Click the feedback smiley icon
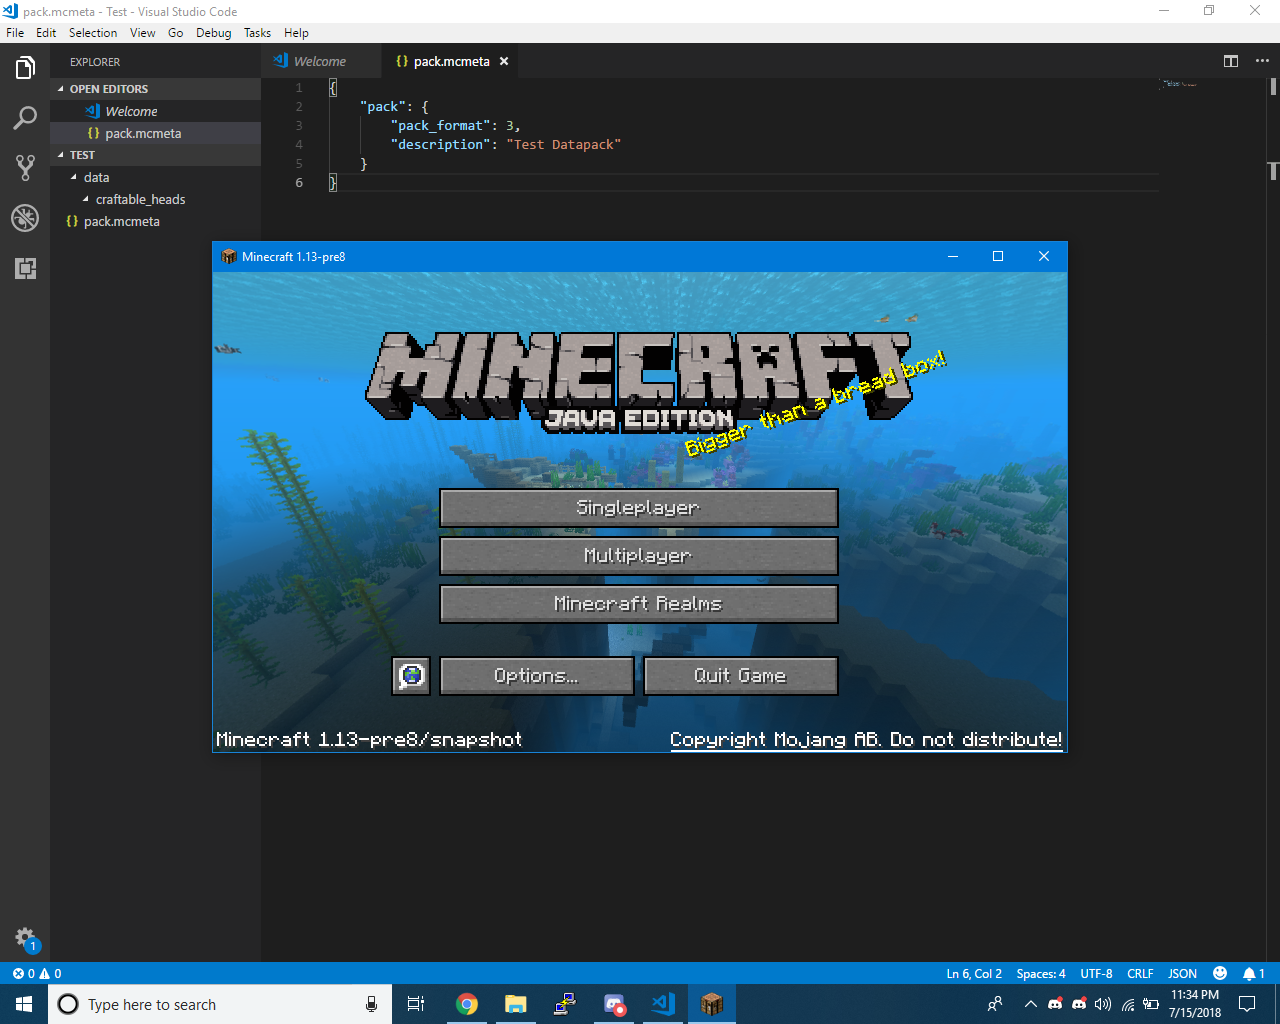The height and width of the screenshot is (1024, 1280). coord(1220,973)
